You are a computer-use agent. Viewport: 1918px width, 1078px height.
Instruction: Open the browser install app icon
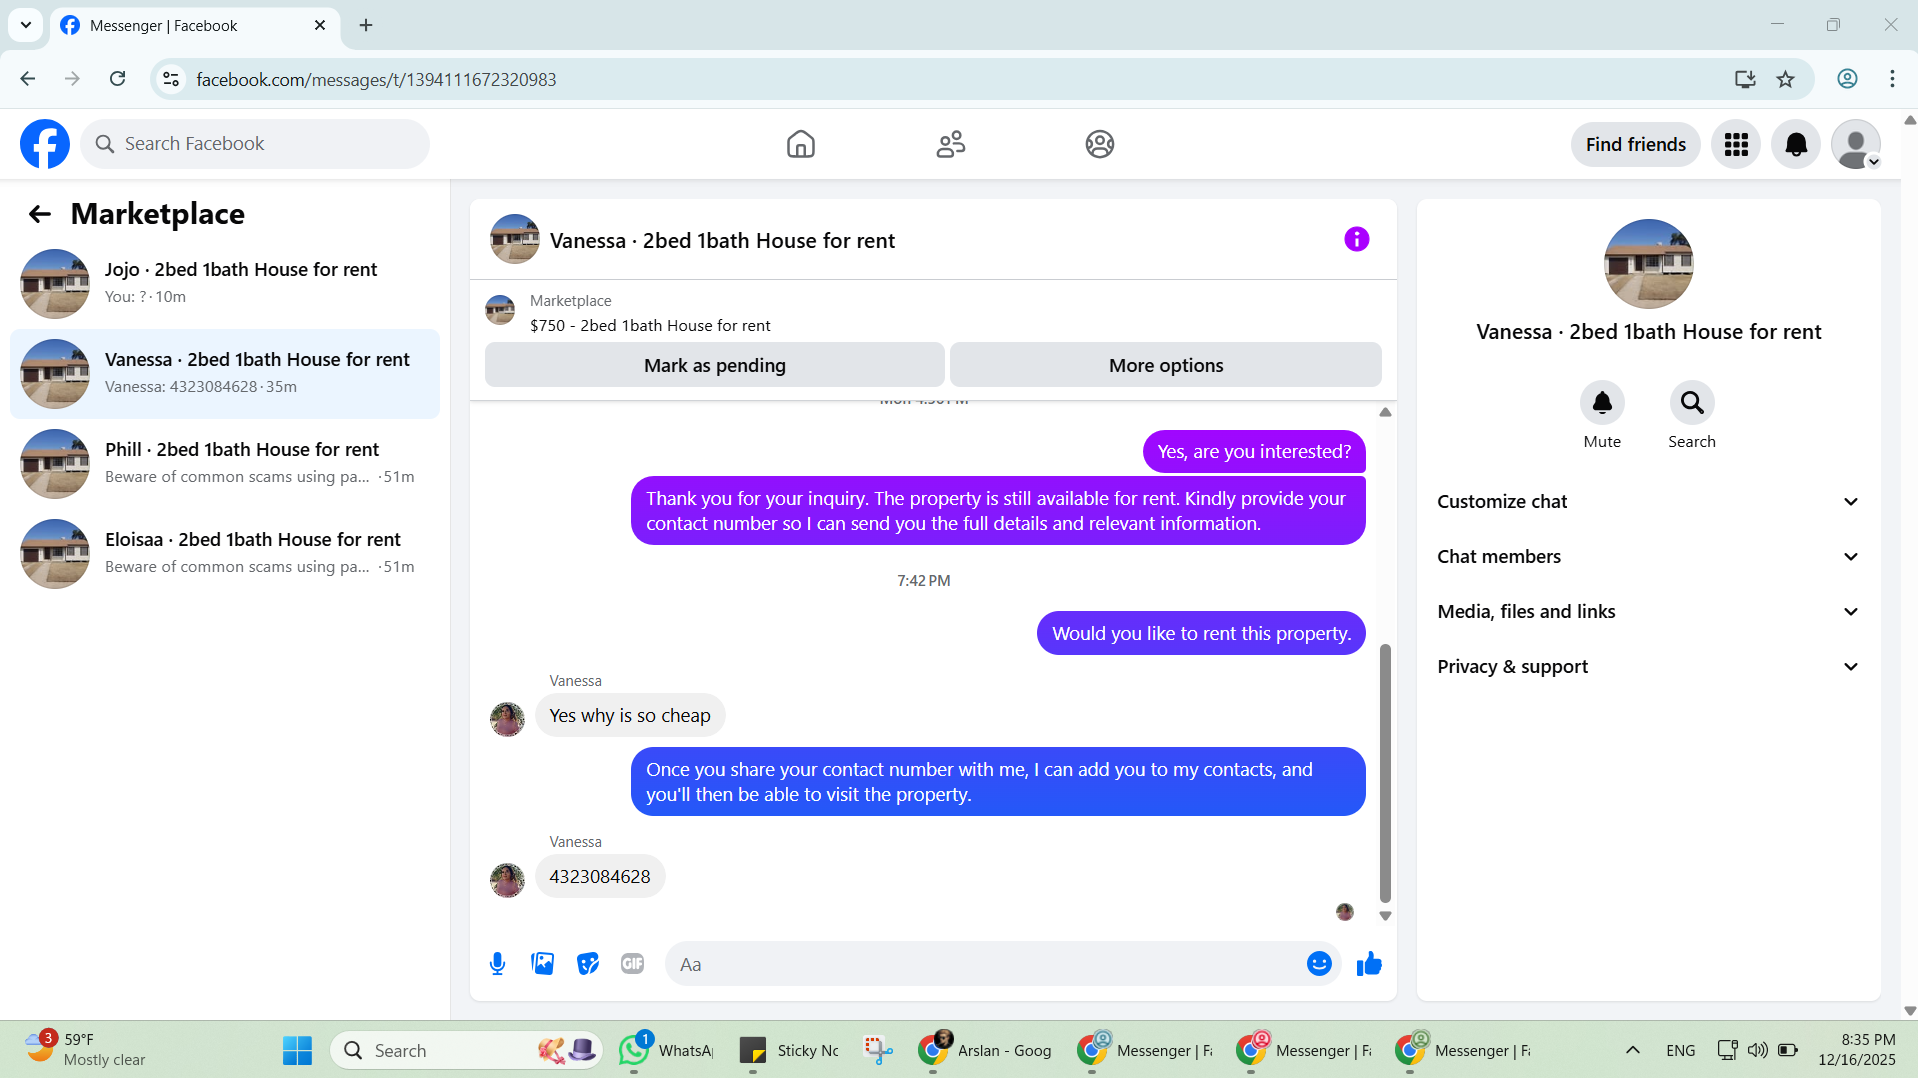(x=1745, y=79)
